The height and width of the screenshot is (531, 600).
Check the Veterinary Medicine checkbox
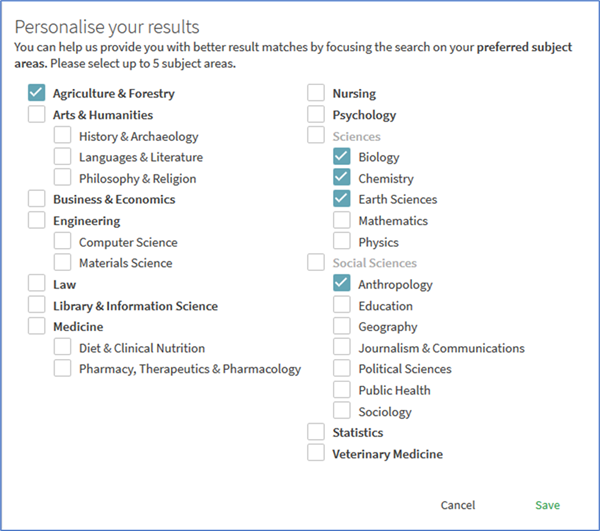coord(316,453)
